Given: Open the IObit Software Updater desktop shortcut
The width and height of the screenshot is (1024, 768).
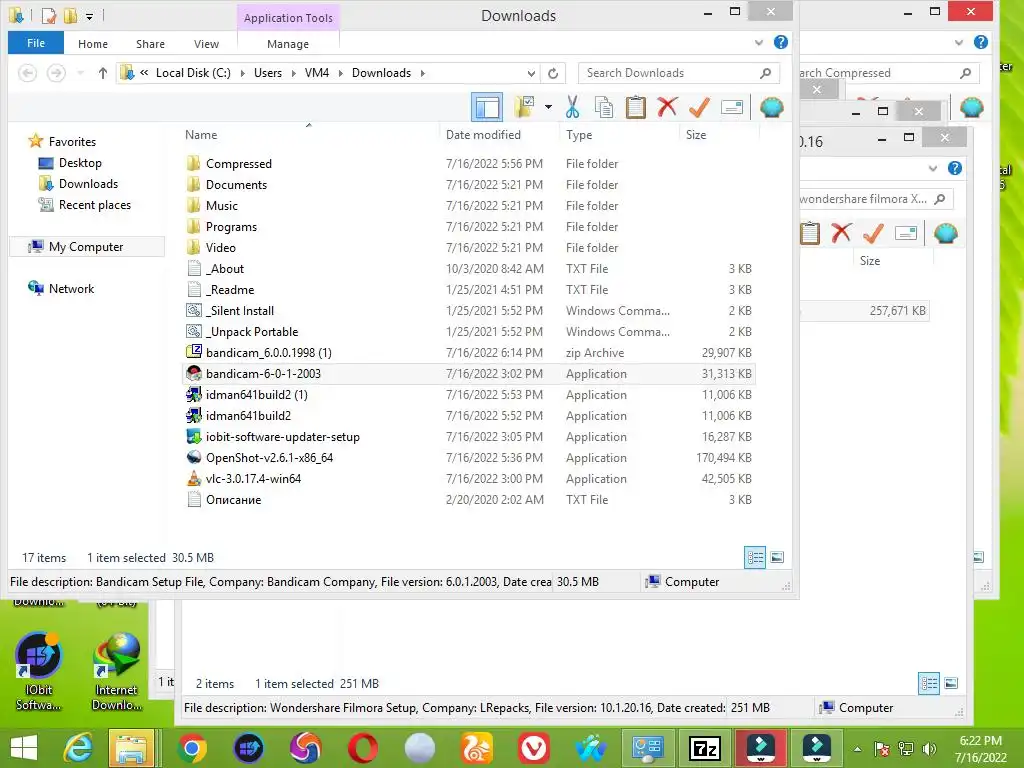Looking at the screenshot, I should tap(39, 671).
